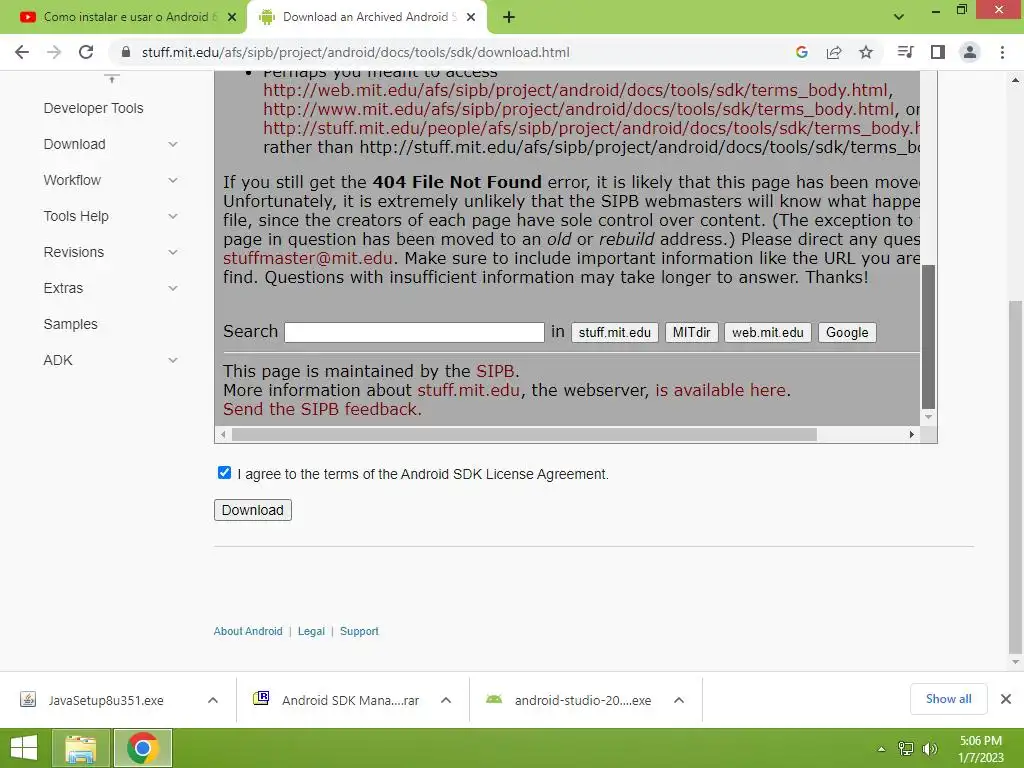Open the tab search chevron
The image size is (1024, 768).
pyautogui.click(x=899, y=17)
